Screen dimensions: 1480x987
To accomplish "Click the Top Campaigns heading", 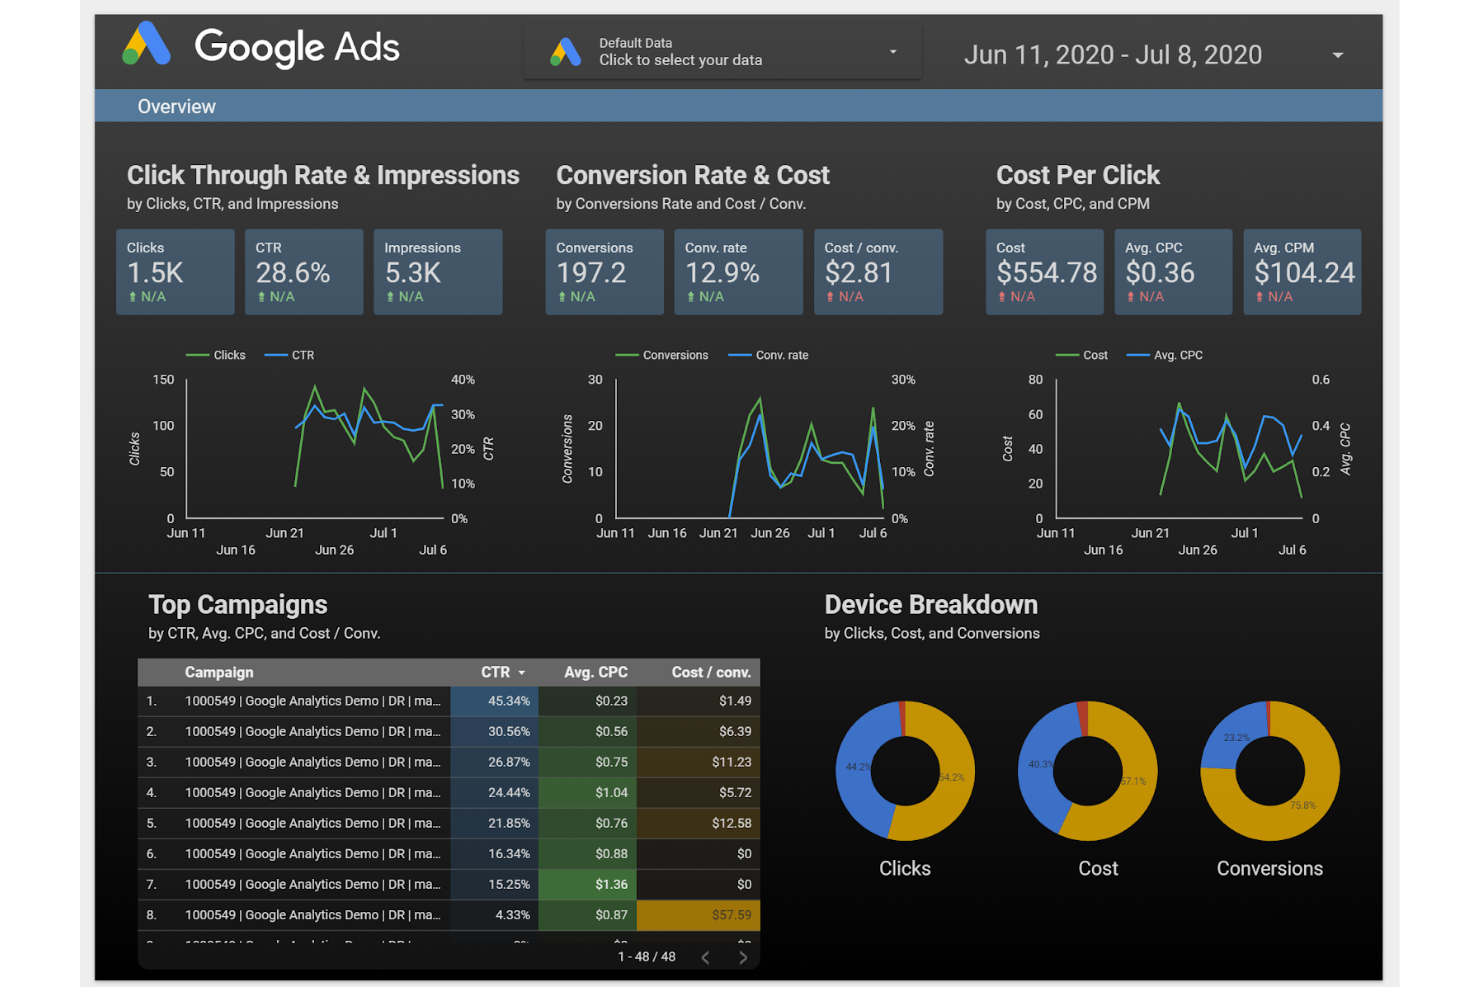I will click(x=238, y=605).
